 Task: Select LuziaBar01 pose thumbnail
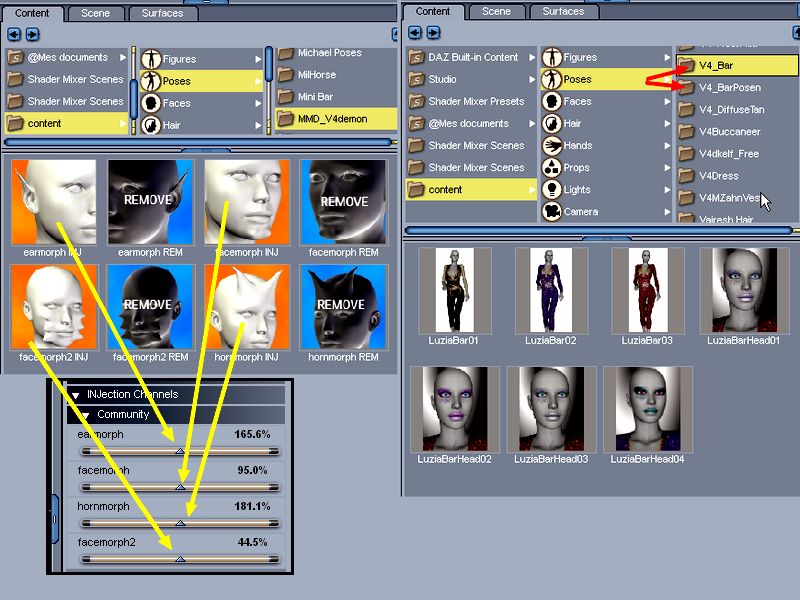(x=455, y=290)
